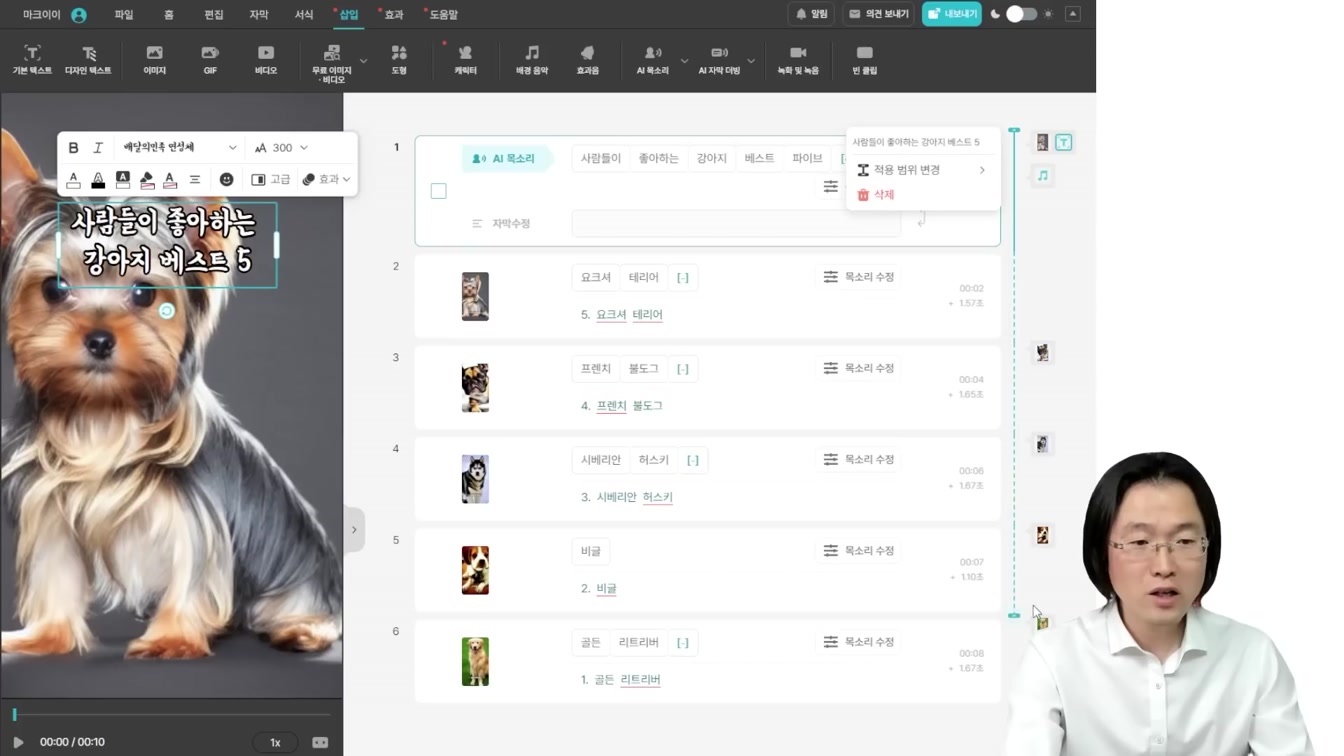Select the 디자인 텍스트 tool

[x=88, y=59]
